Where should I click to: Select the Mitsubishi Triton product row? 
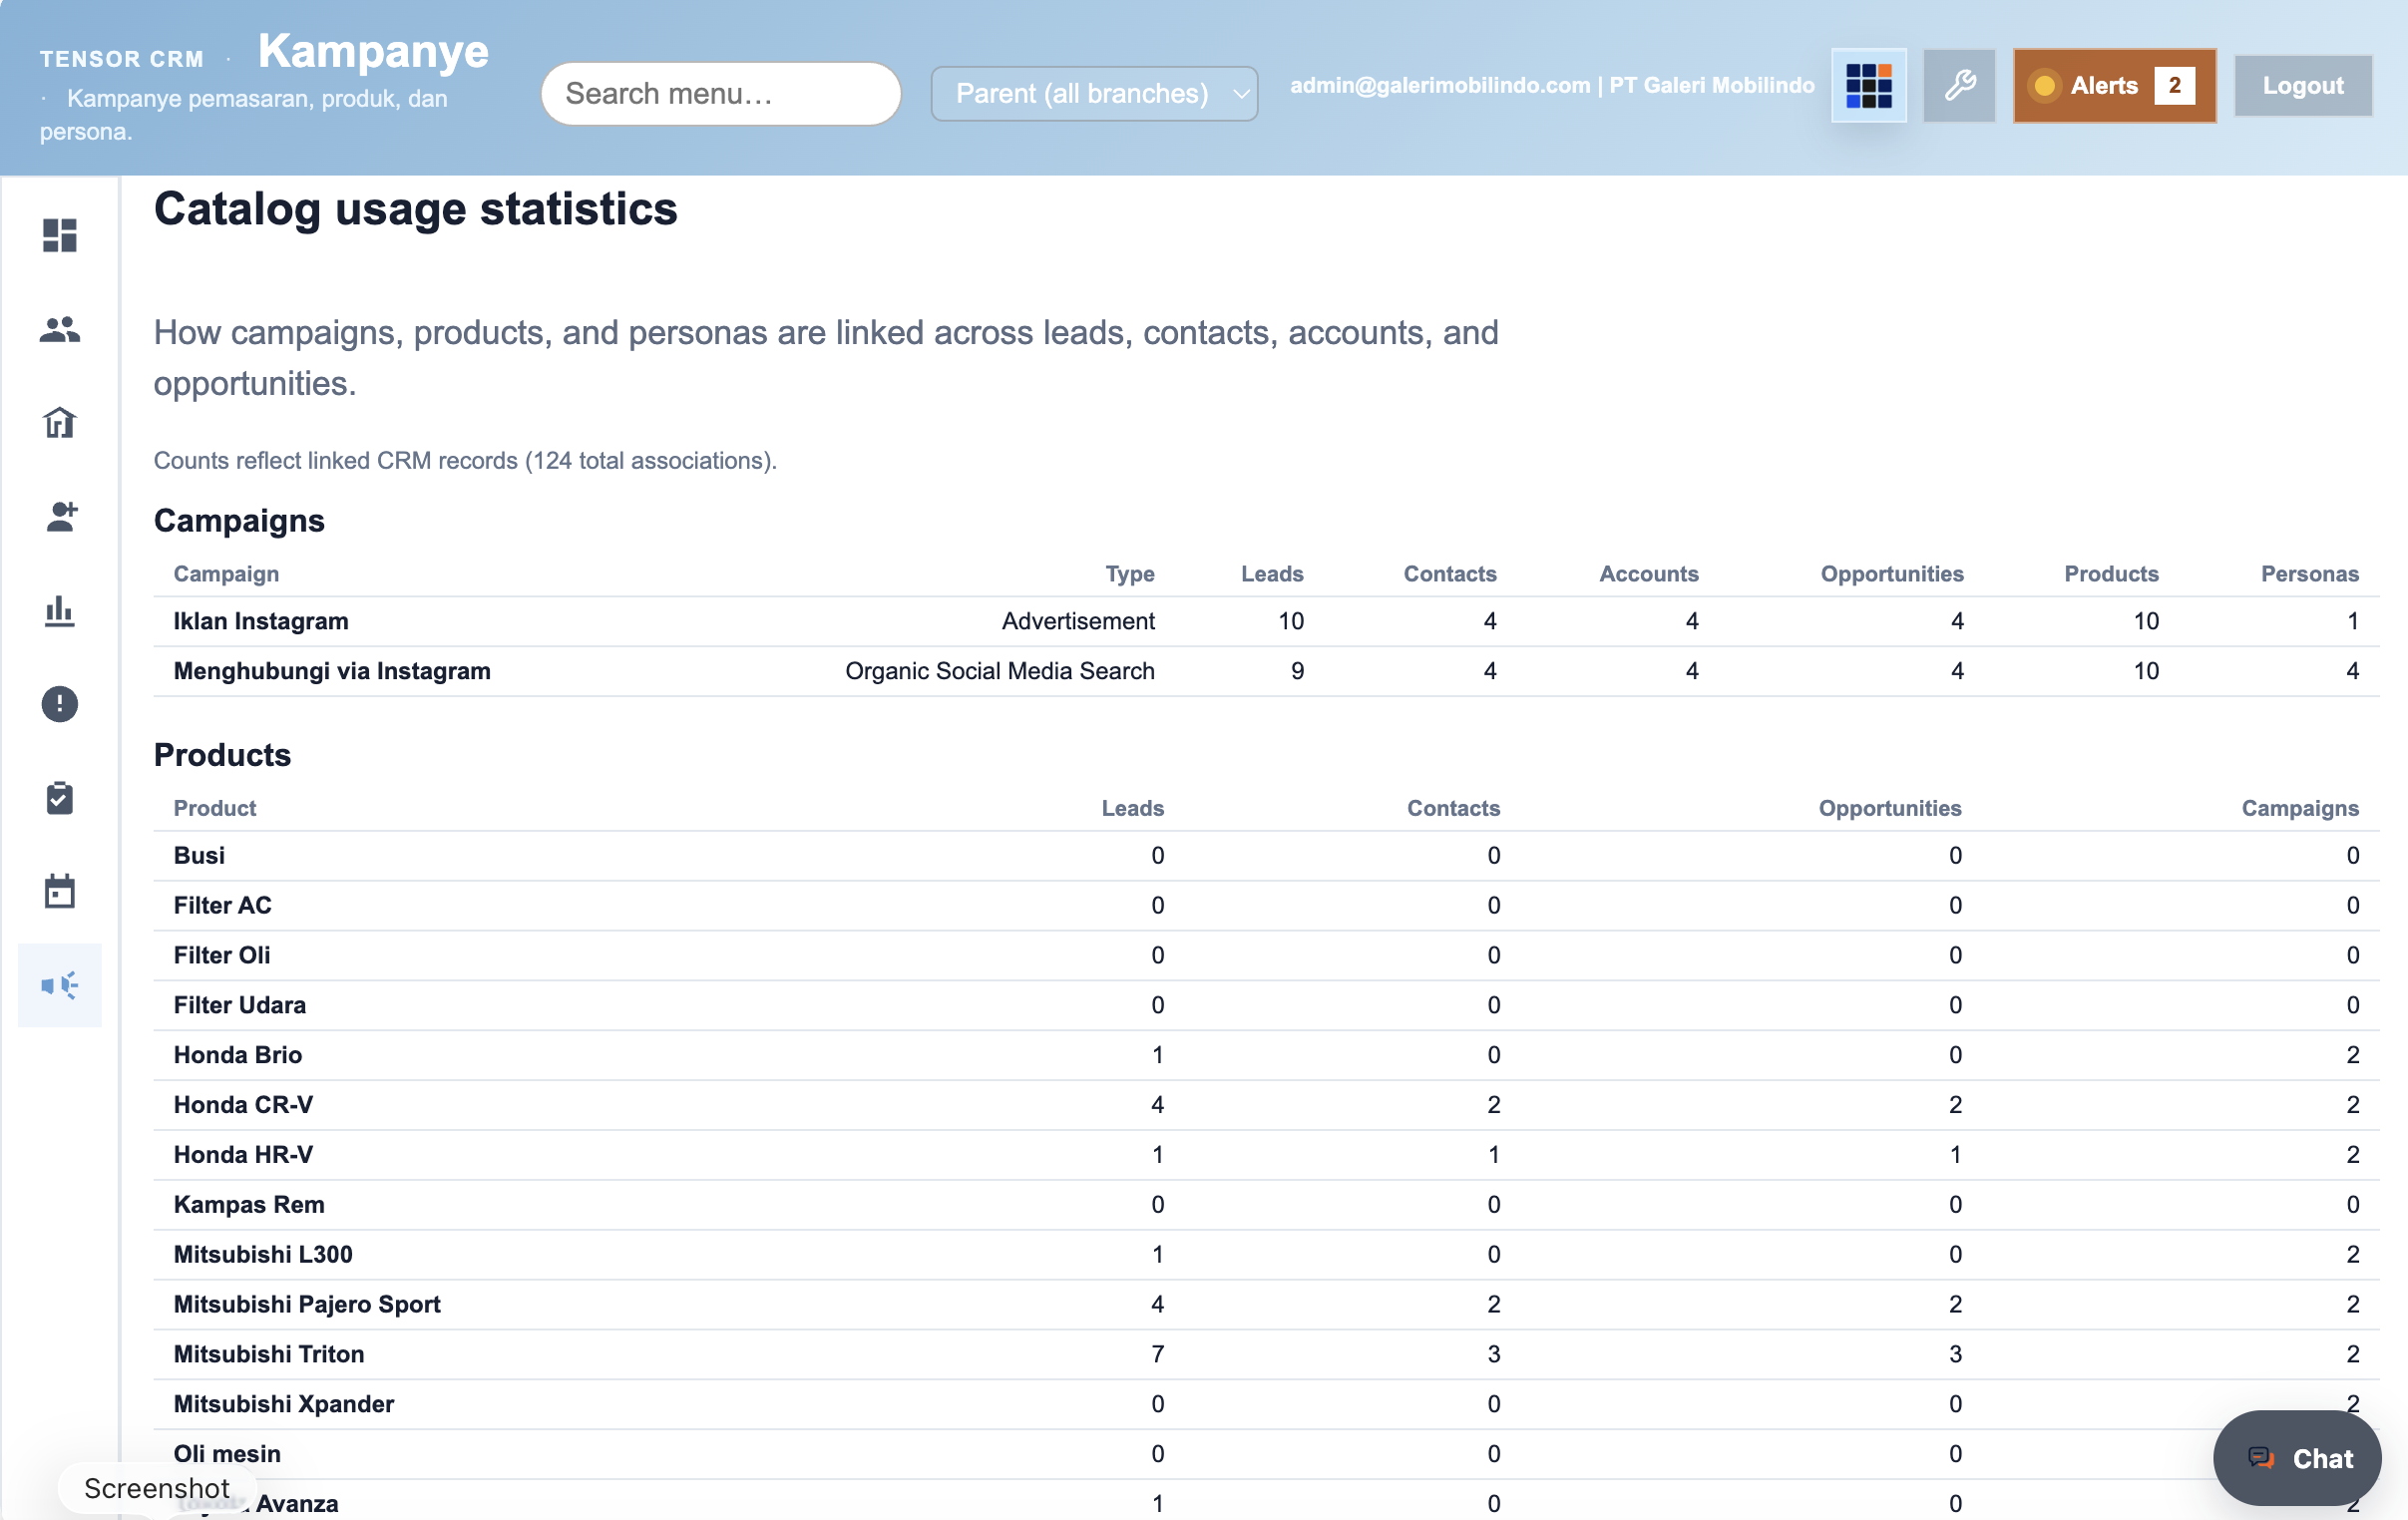pyautogui.click(x=1266, y=1355)
